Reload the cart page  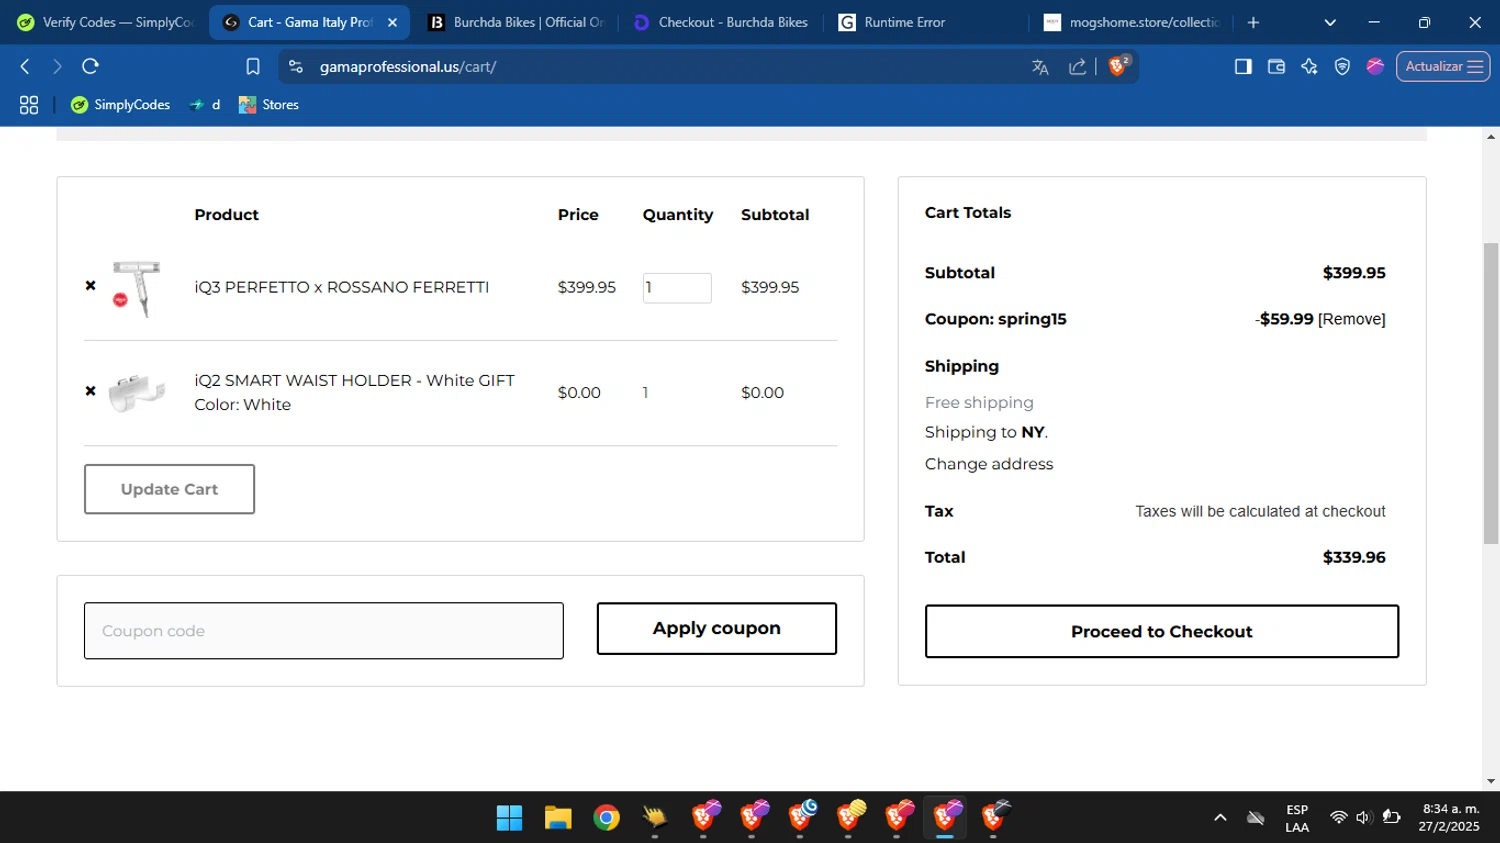pos(90,66)
